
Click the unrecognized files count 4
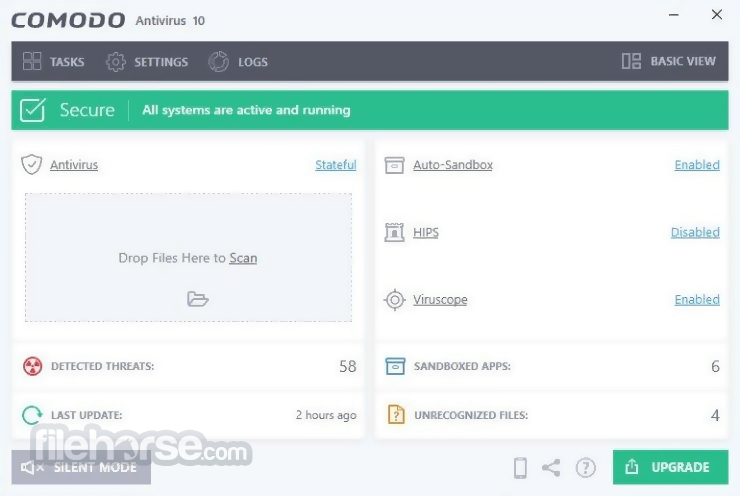(x=715, y=415)
